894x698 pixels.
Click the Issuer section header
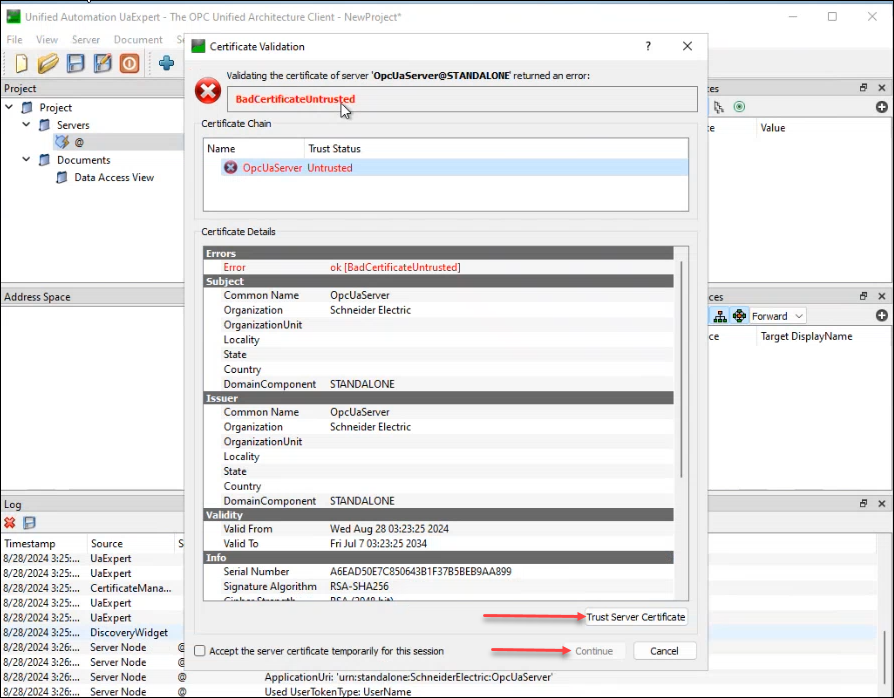click(x=438, y=398)
